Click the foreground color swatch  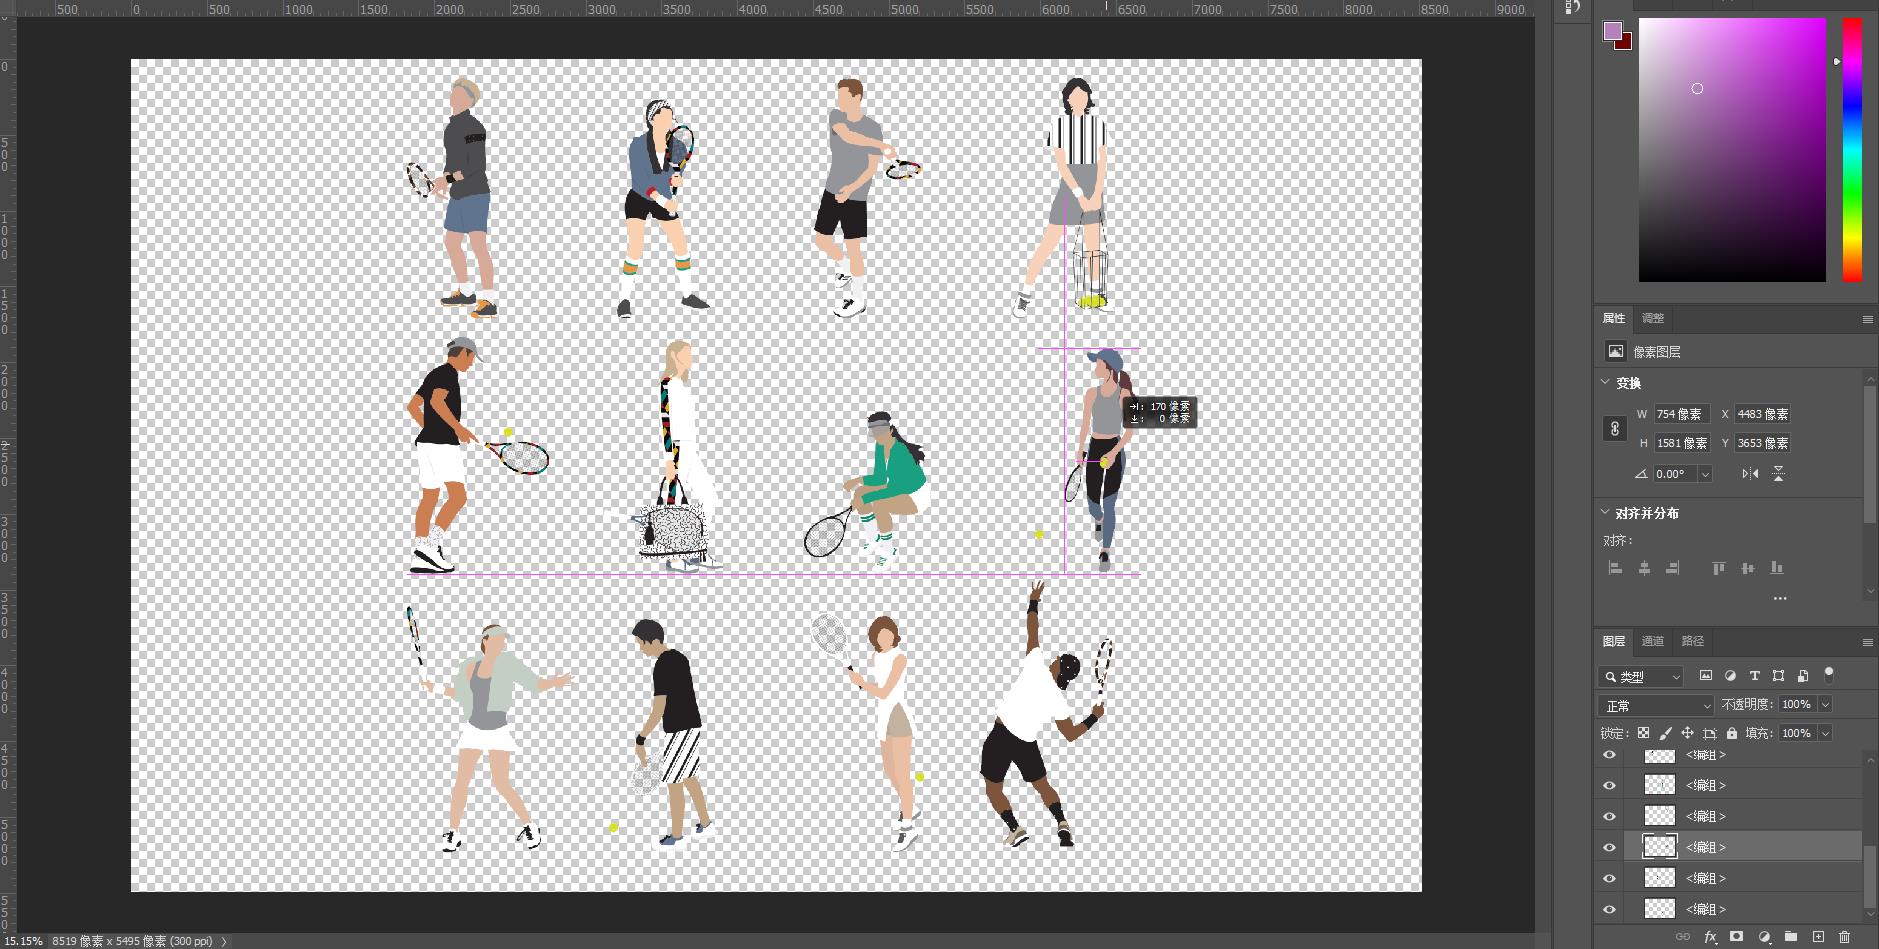[1612, 31]
